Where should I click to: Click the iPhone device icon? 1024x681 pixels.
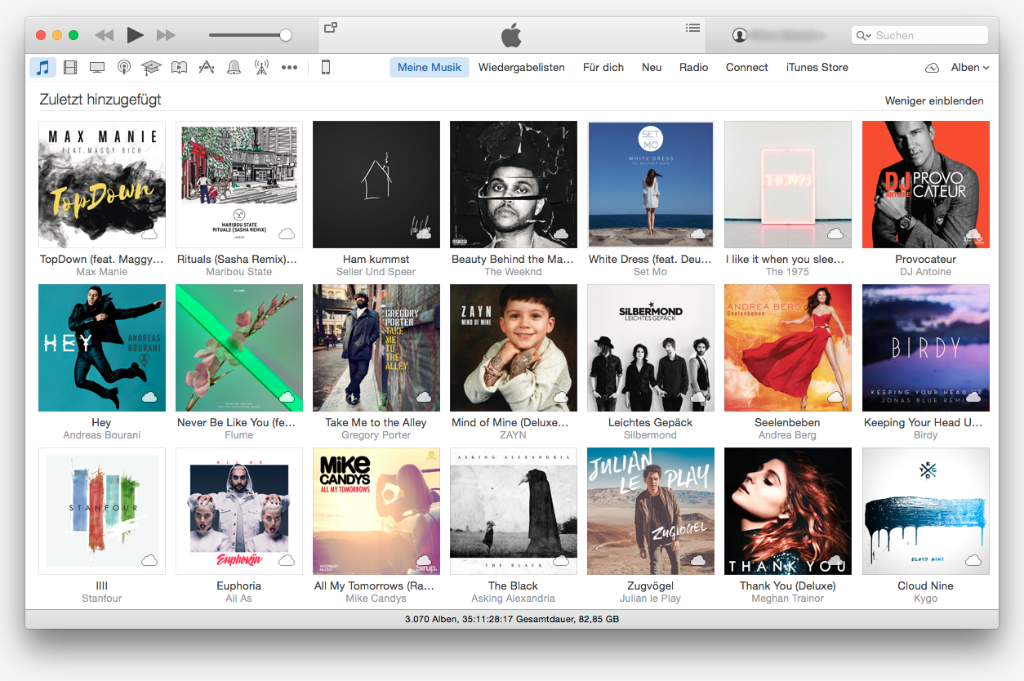(325, 68)
